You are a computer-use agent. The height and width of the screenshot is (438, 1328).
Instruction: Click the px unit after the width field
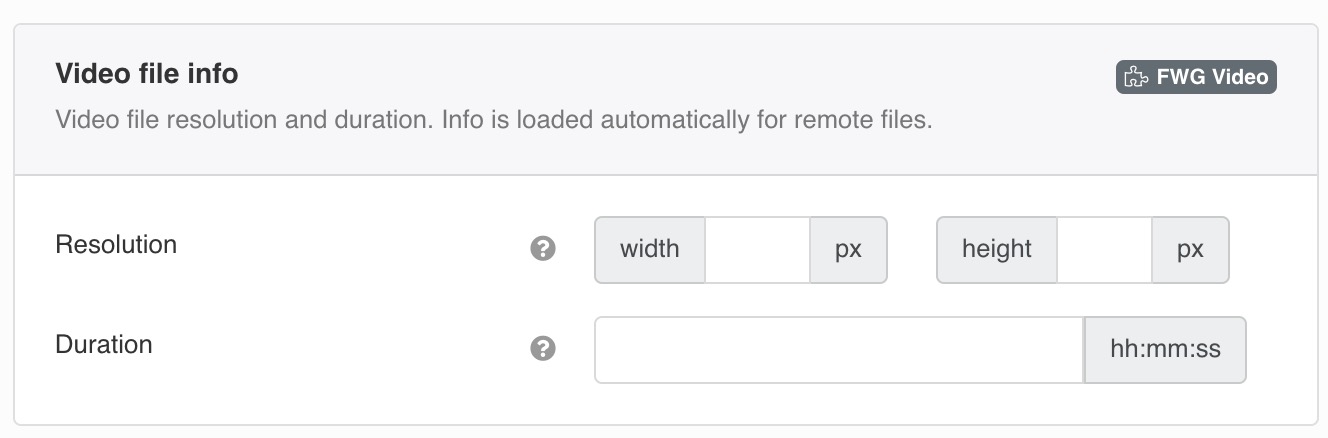(848, 250)
